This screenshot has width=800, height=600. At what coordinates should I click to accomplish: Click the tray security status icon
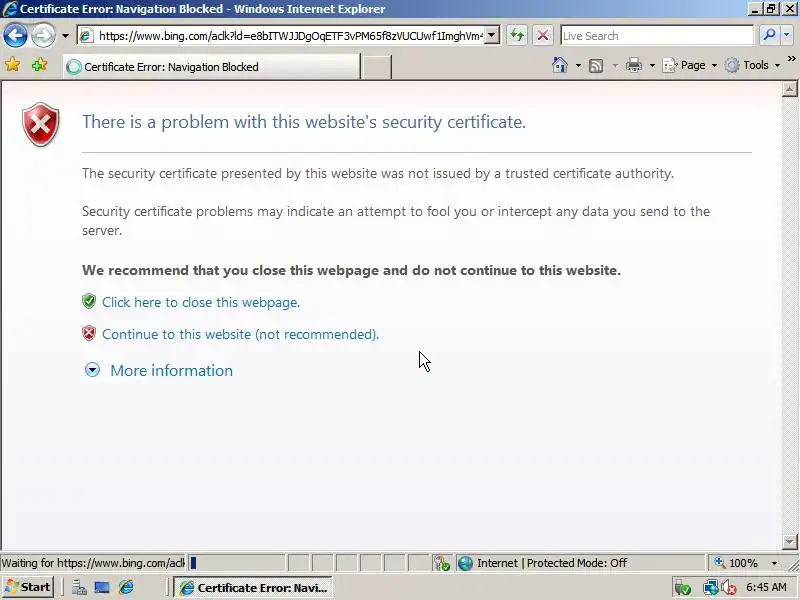pos(683,588)
